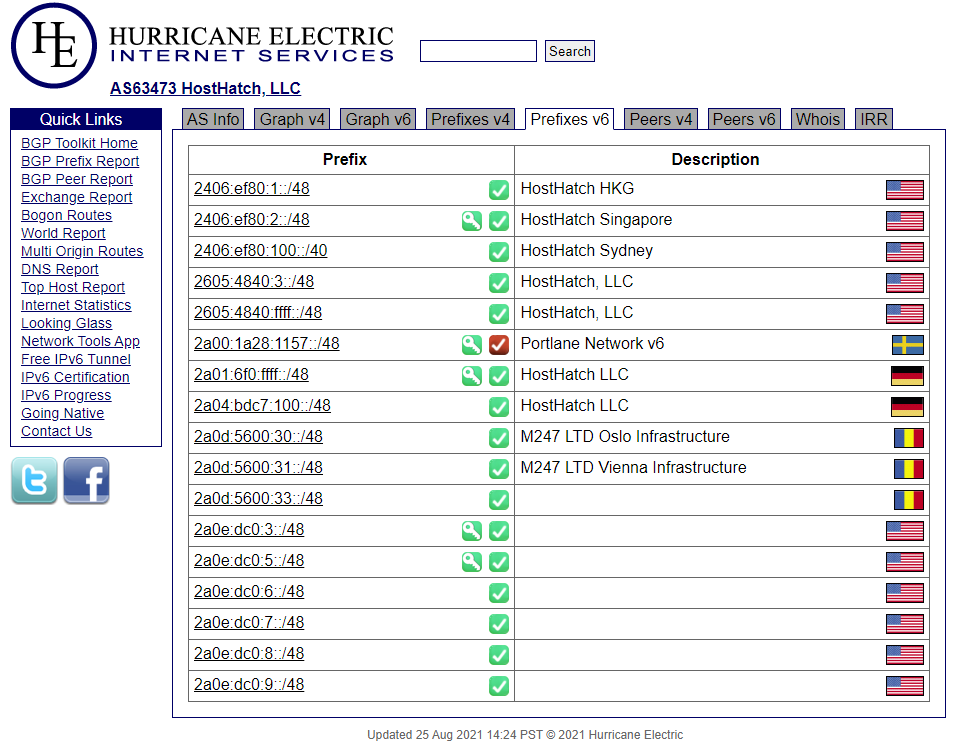Open BGP Prefix Report link
The width and height of the screenshot is (959, 749).
click(x=80, y=161)
